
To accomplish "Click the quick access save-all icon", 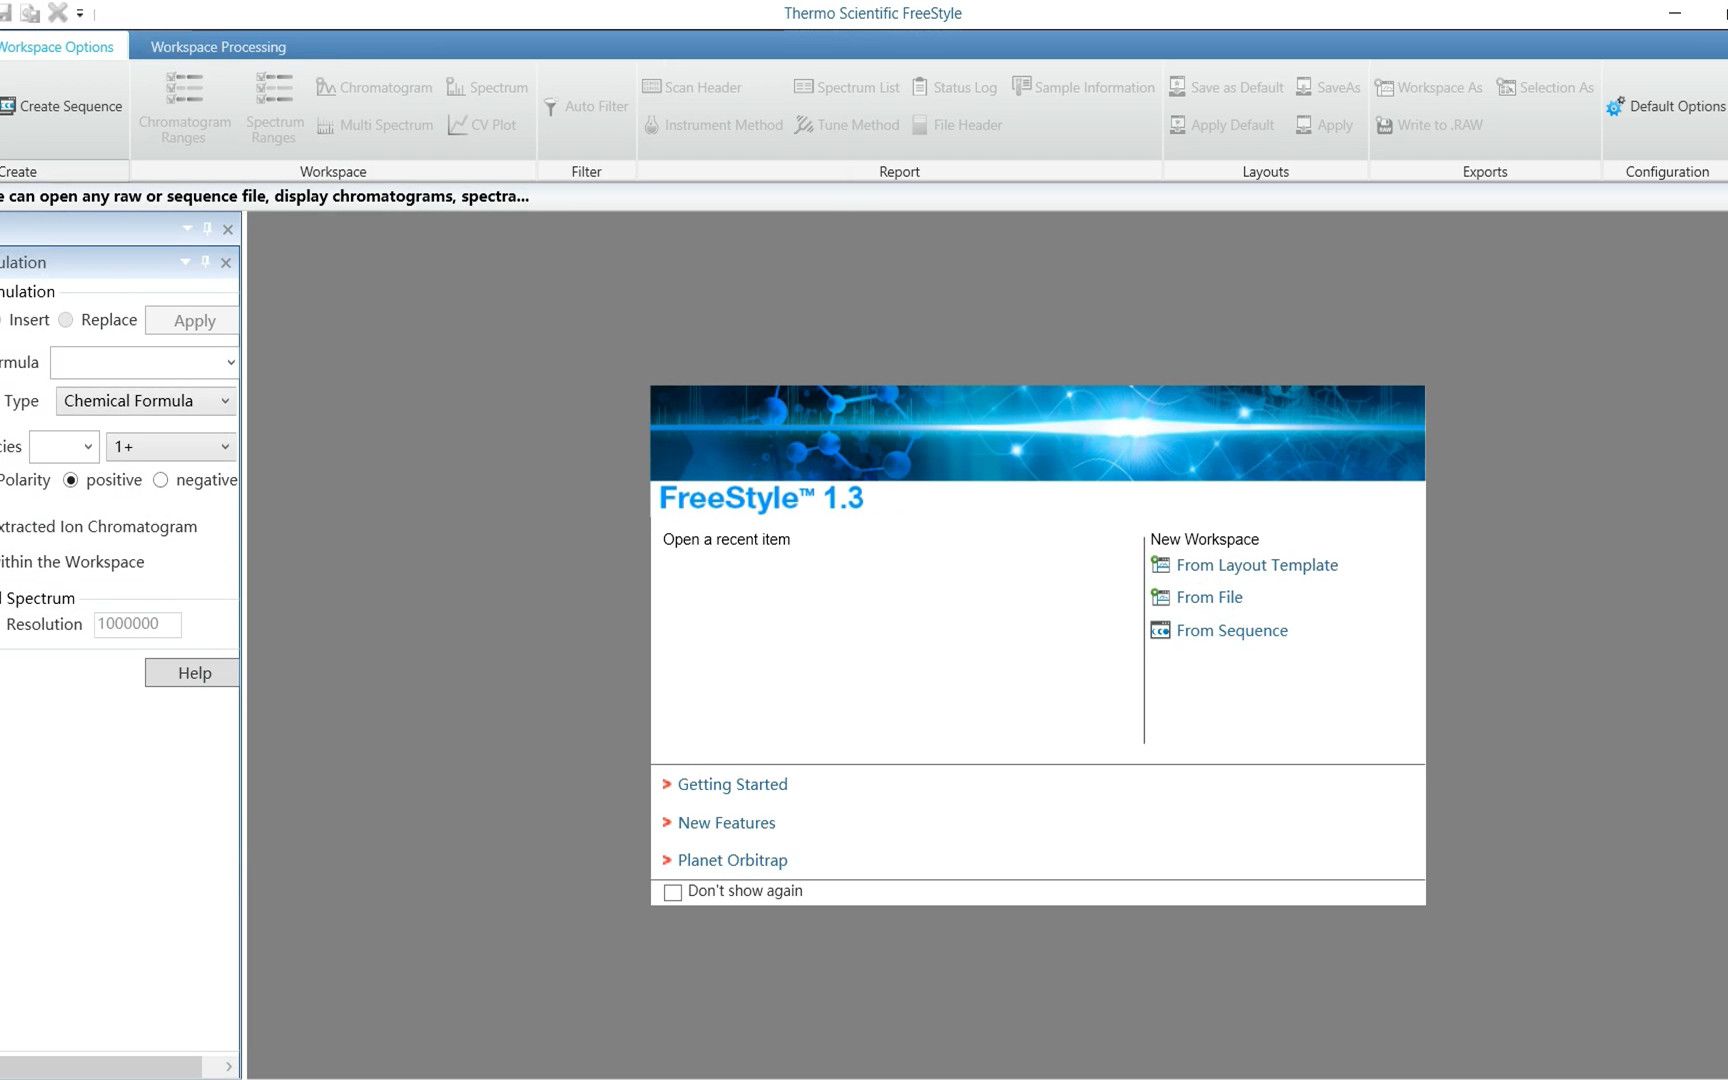I will point(30,13).
